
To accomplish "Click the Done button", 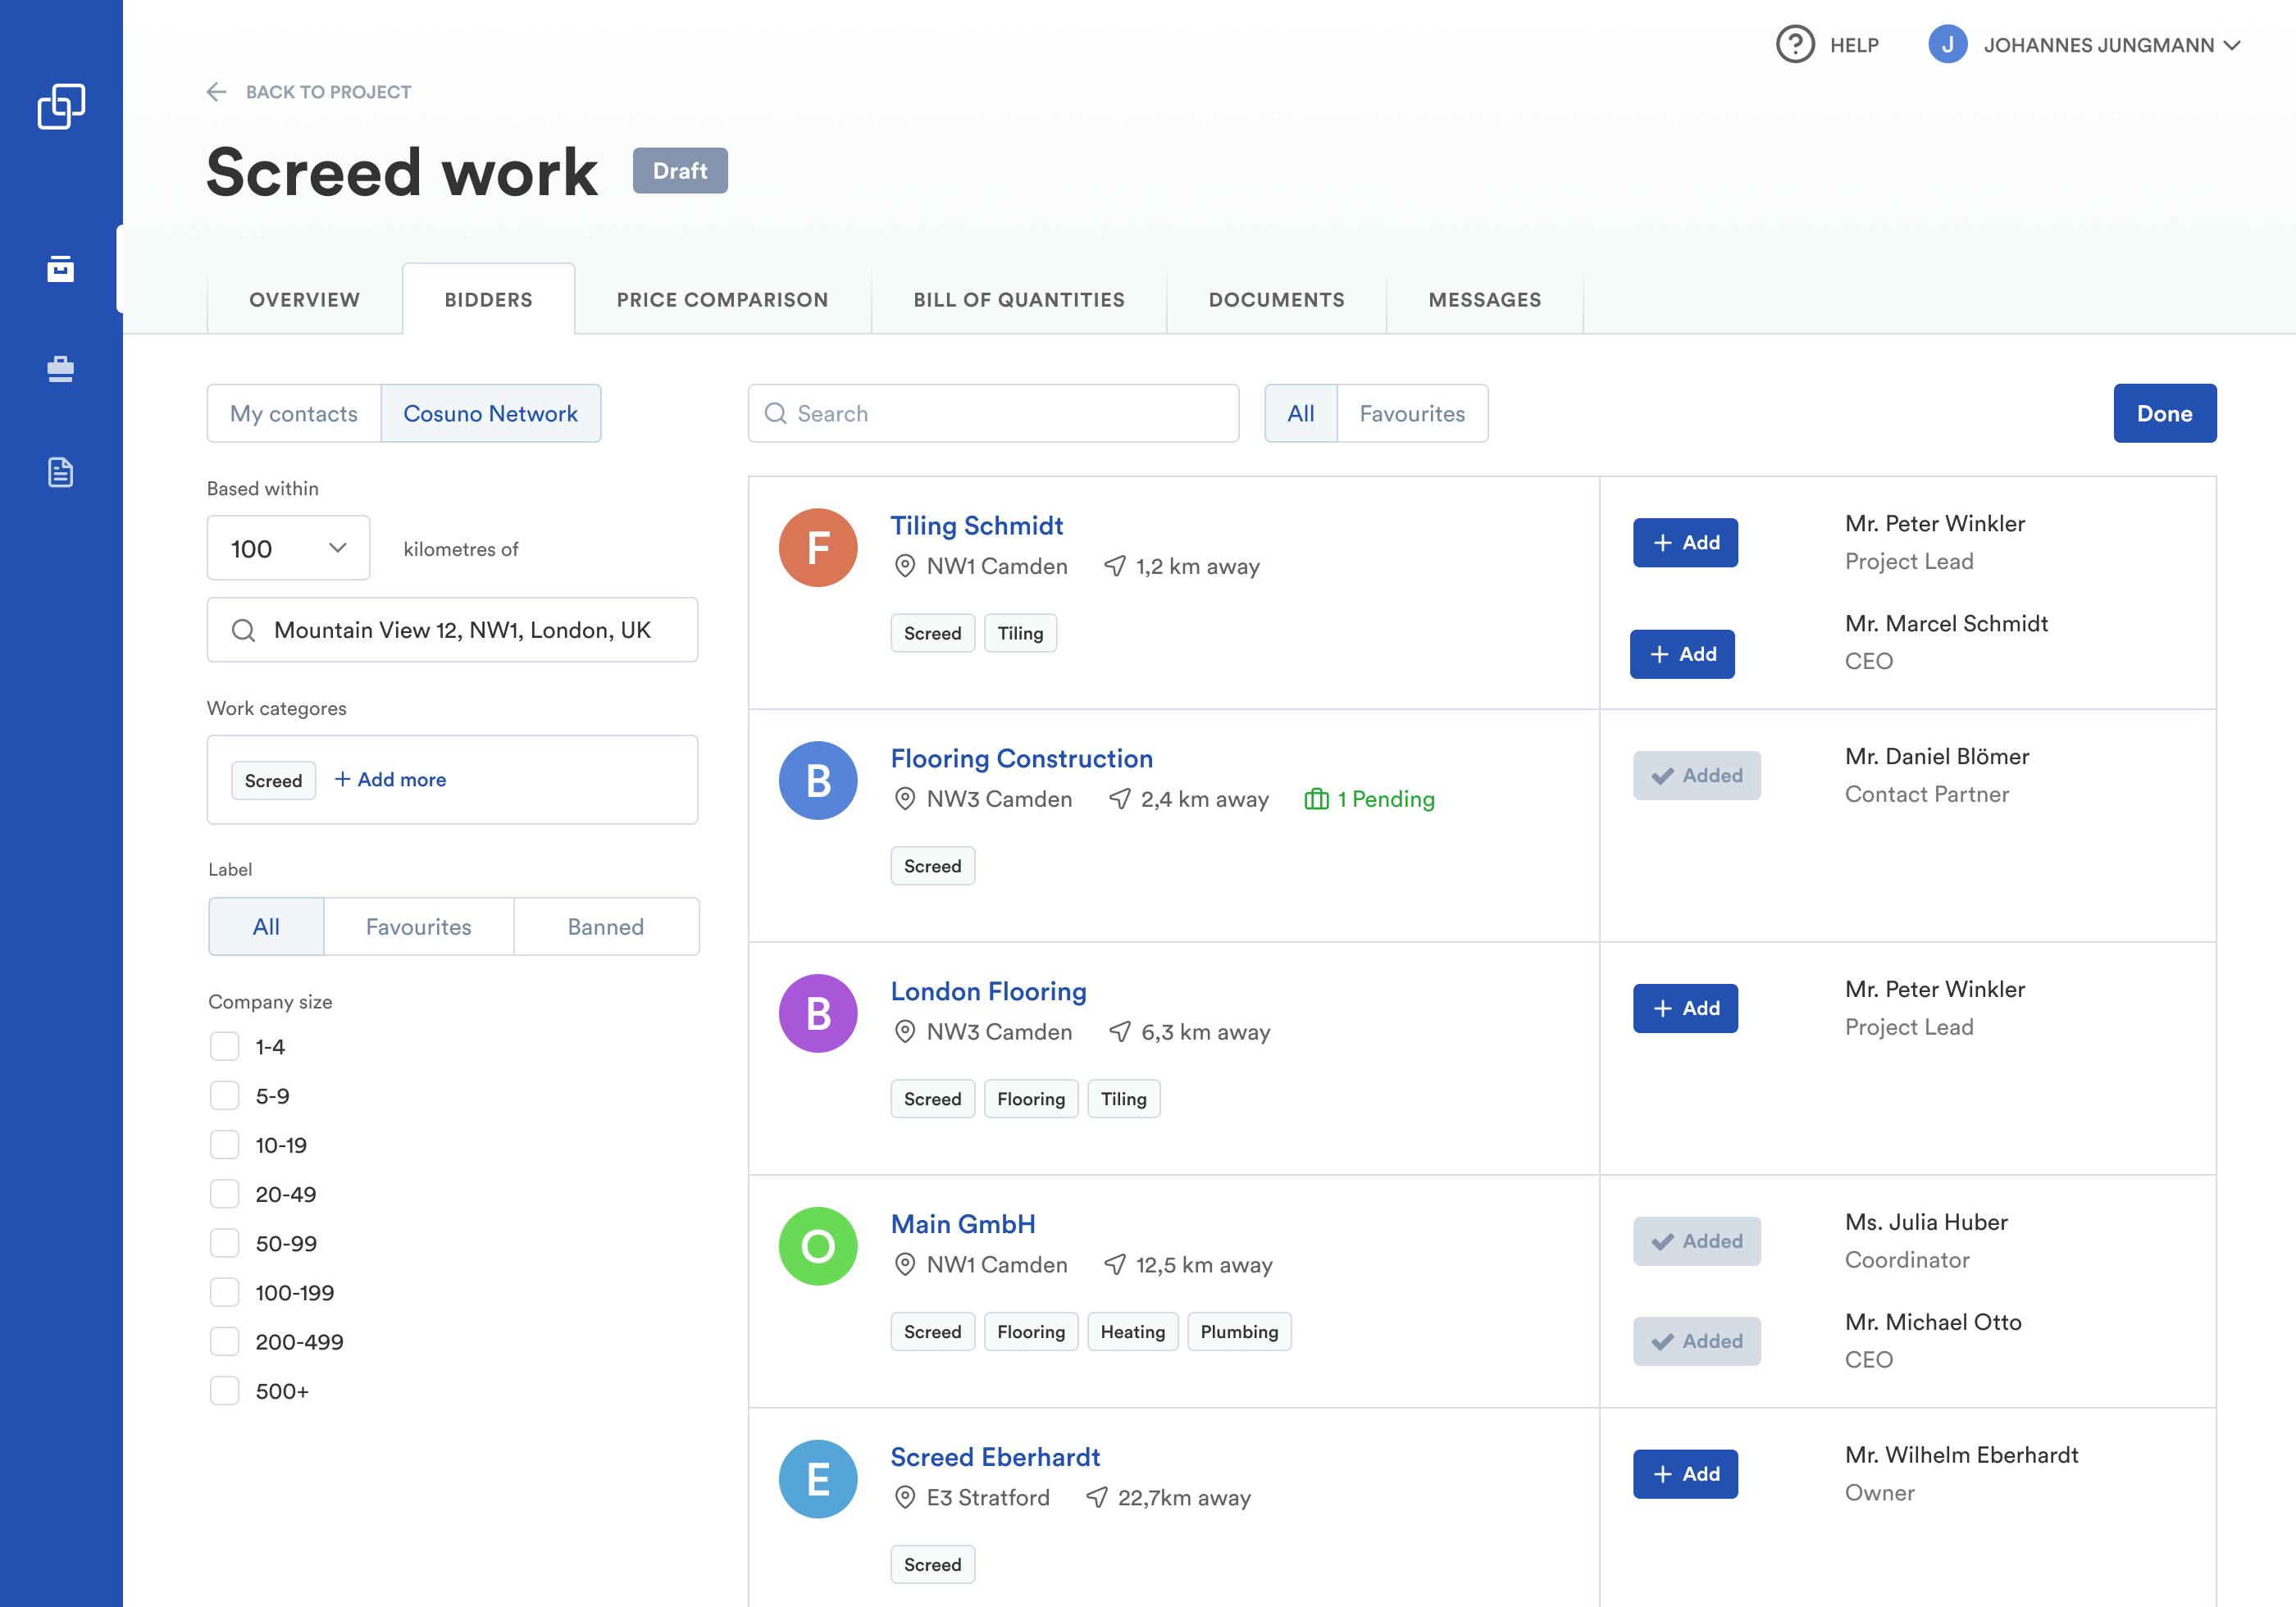I will [2164, 412].
